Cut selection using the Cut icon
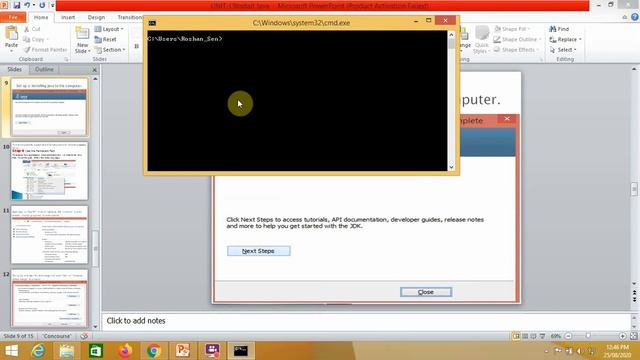The height and width of the screenshot is (360, 640). (32, 29)
